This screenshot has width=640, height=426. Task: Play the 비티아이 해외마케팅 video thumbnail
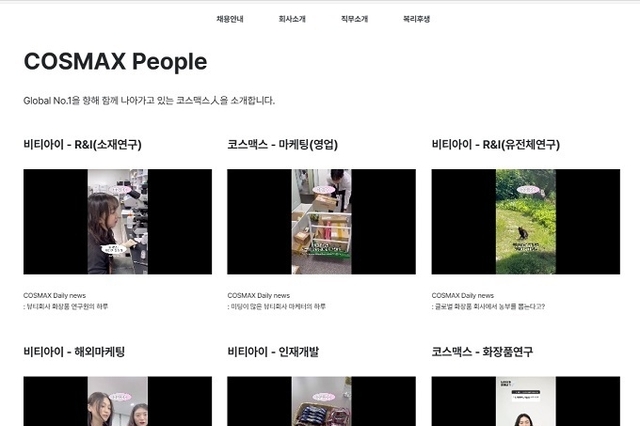(x=118, y=401)
